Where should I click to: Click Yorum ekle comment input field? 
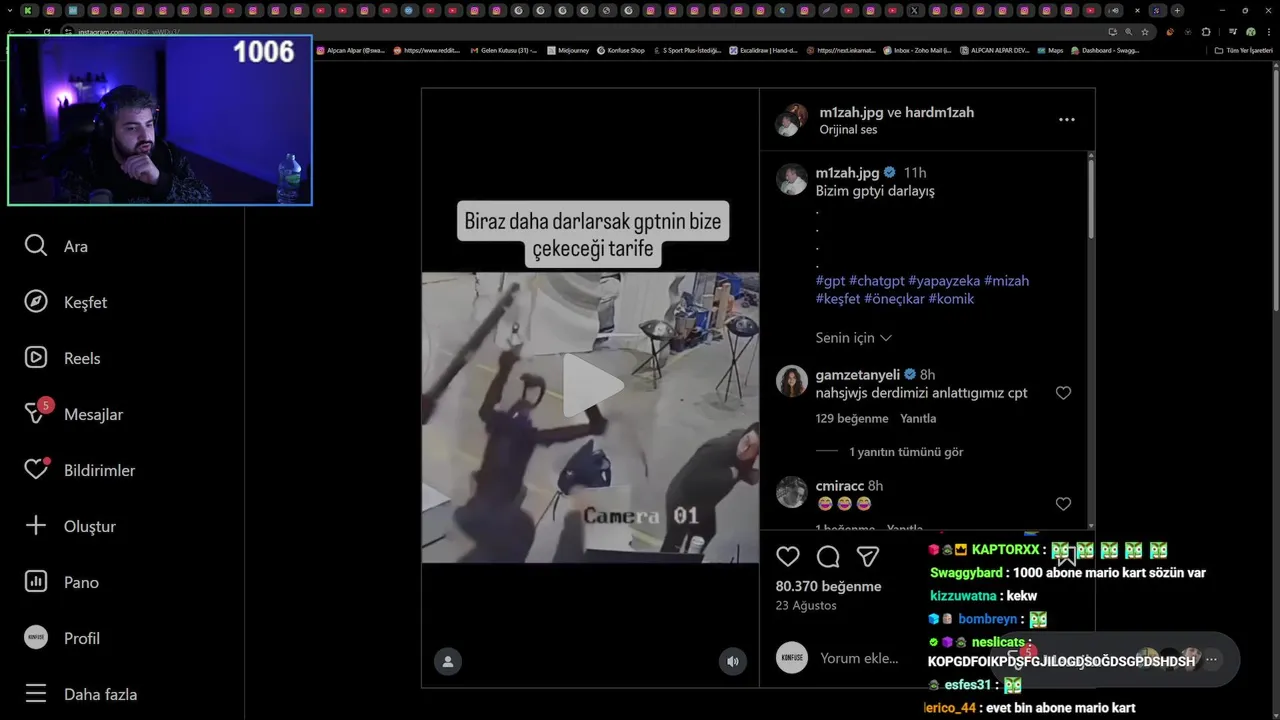860,658
